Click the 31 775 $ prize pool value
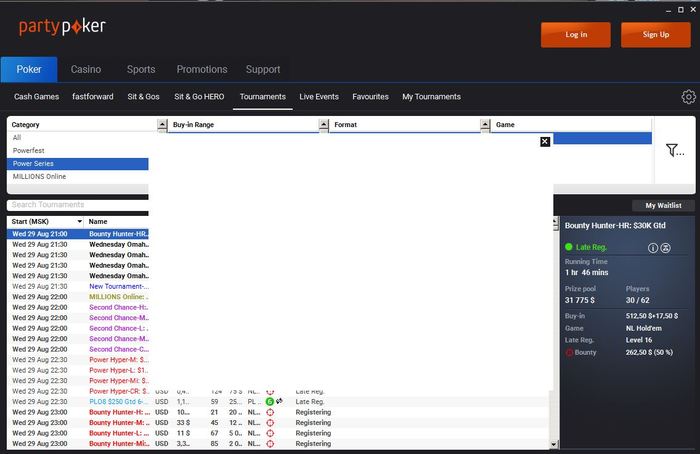 coord(579,300)
